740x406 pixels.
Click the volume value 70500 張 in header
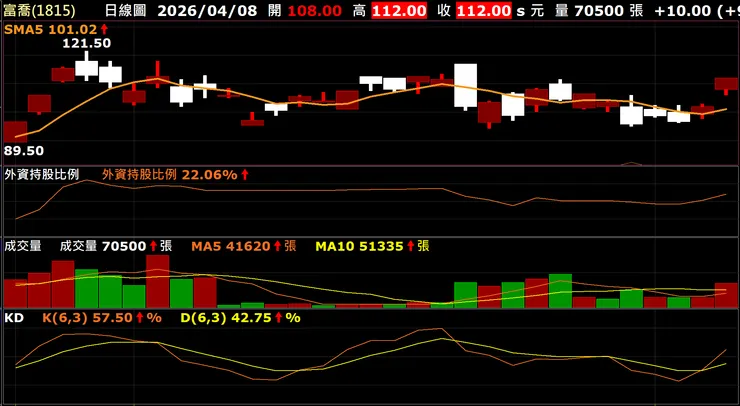coord(607,10)
